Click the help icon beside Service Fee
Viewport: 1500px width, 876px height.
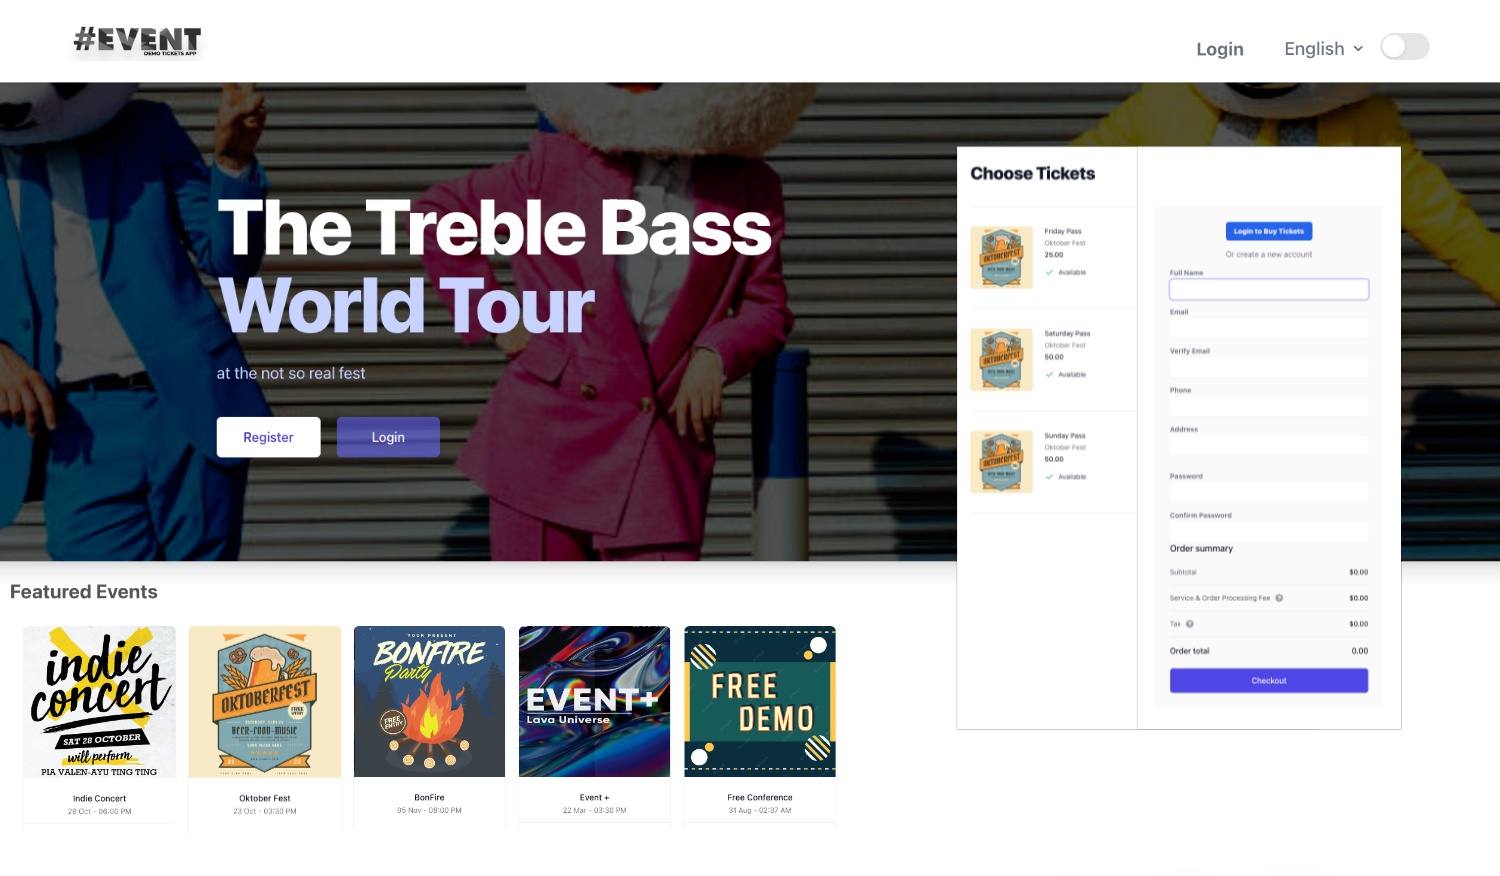[x=1279, y=598]
